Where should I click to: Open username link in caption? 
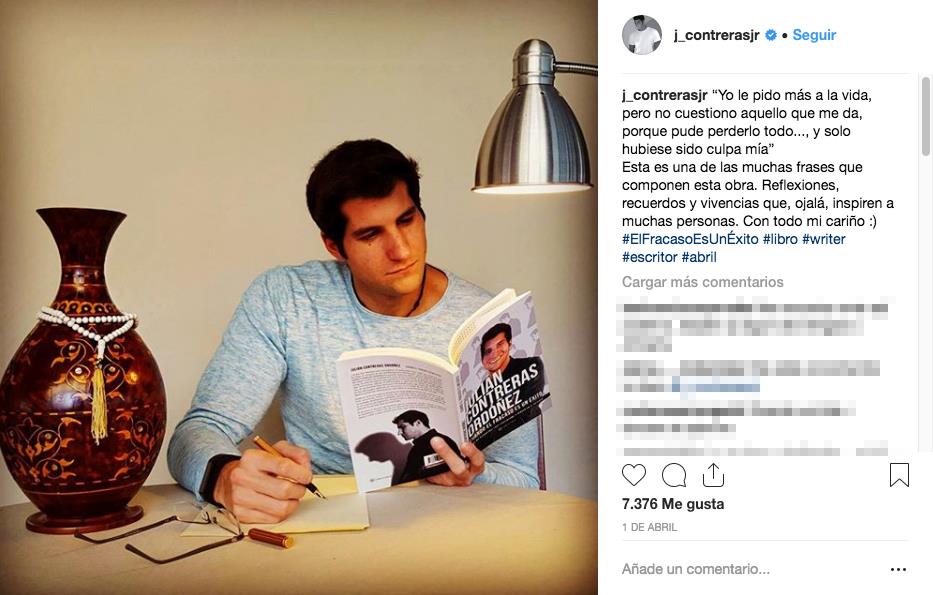665,95
